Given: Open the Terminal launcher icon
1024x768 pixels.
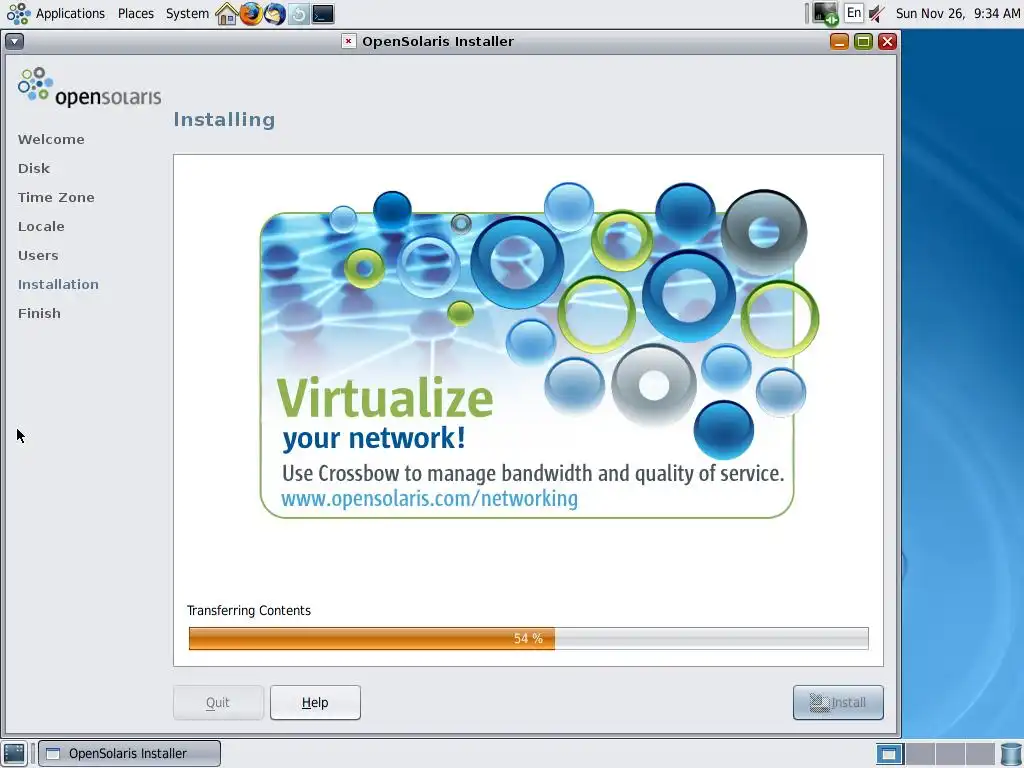Looking at the screenshot, I should point(323,14).
